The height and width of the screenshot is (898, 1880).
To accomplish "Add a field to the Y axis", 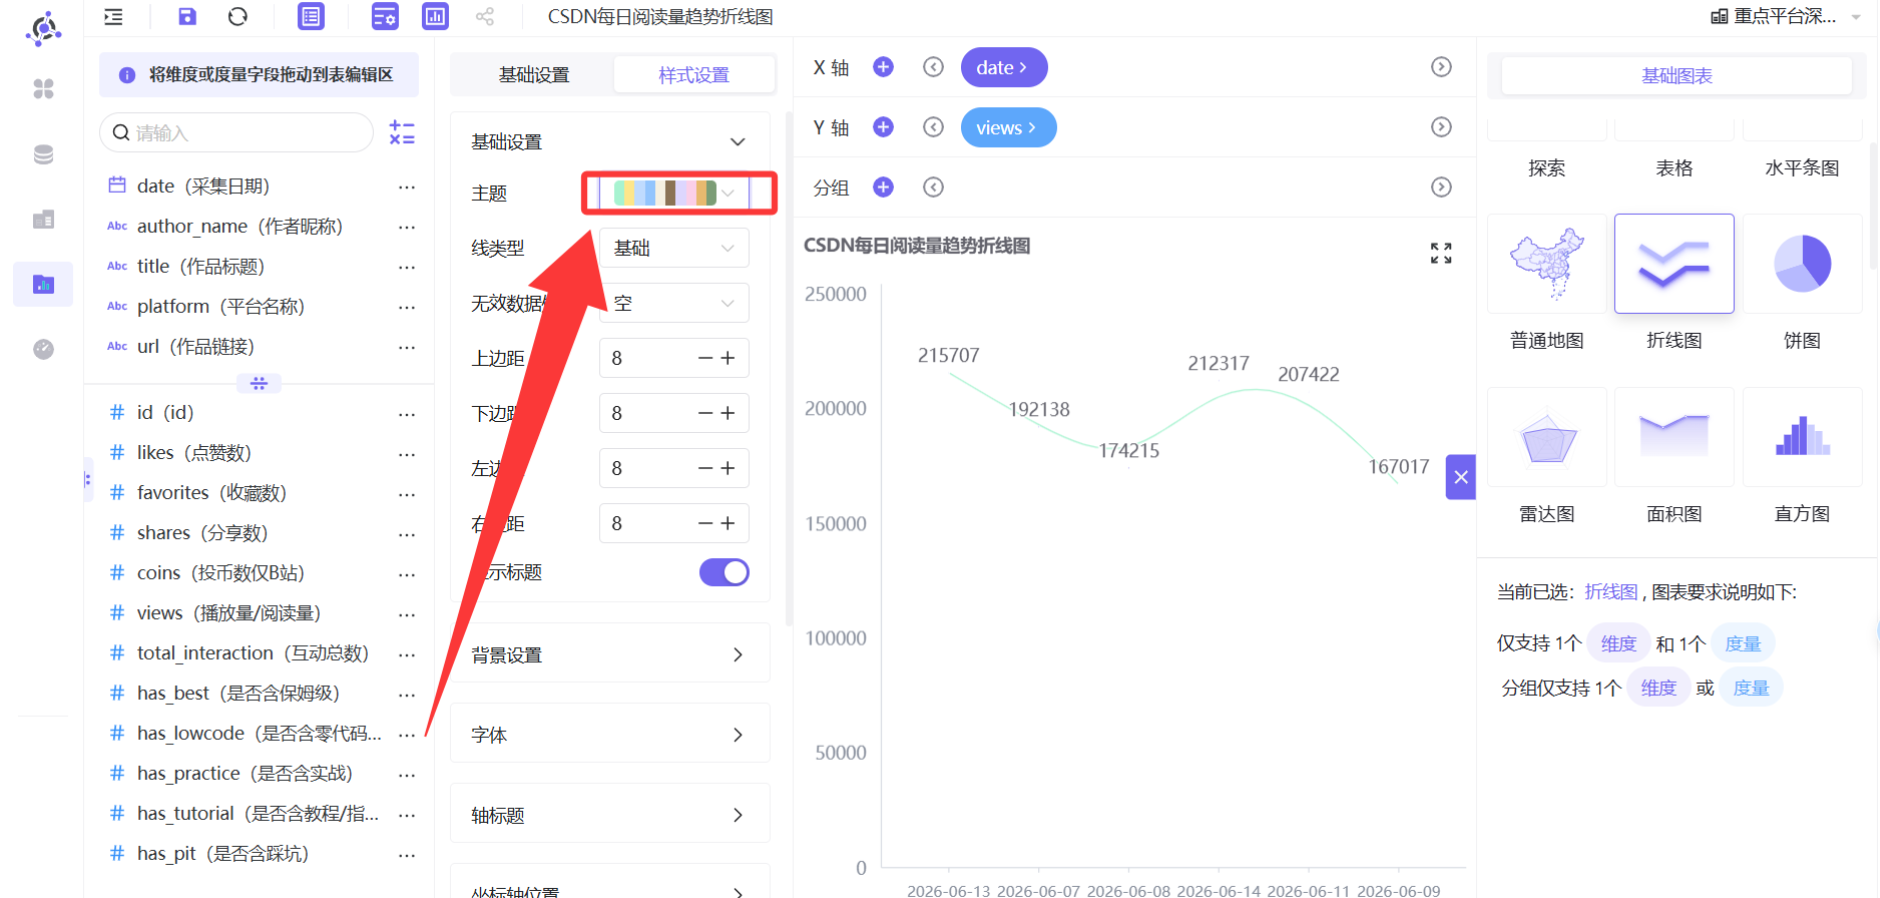I will 883,127.
